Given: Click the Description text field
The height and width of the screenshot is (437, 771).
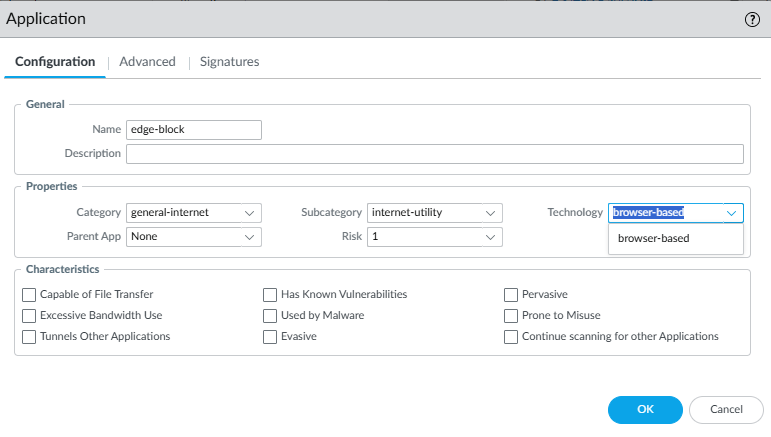Looking at the screenshot, I should 435,153.
